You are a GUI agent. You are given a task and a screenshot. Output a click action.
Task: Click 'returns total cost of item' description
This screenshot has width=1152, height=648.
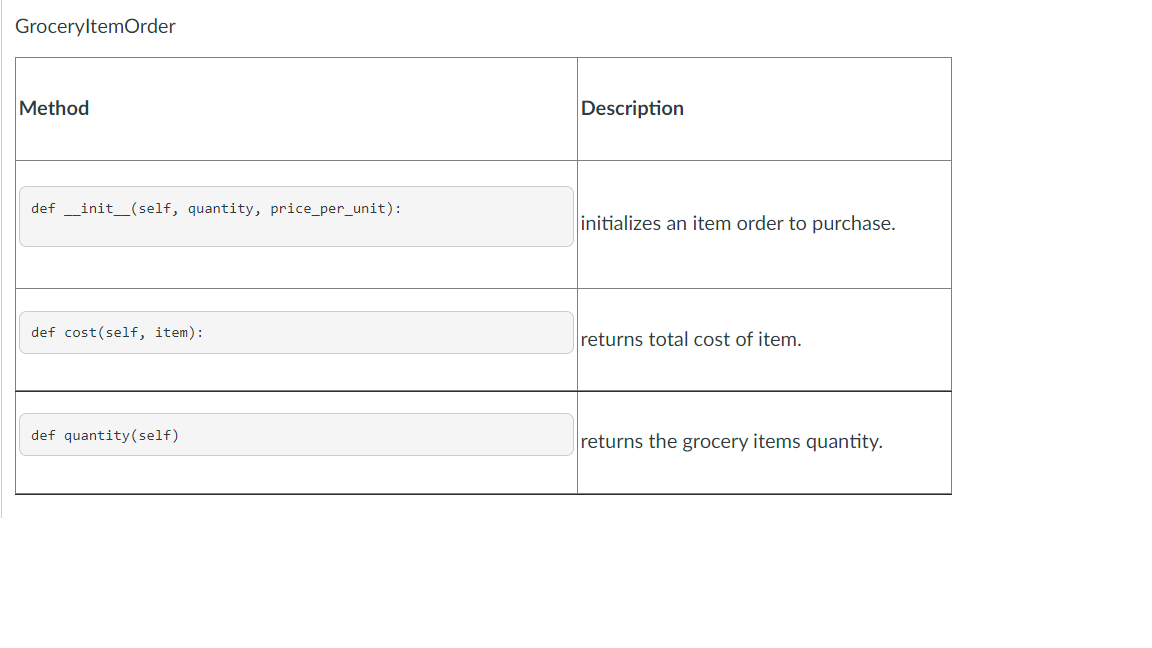point(691,339)
